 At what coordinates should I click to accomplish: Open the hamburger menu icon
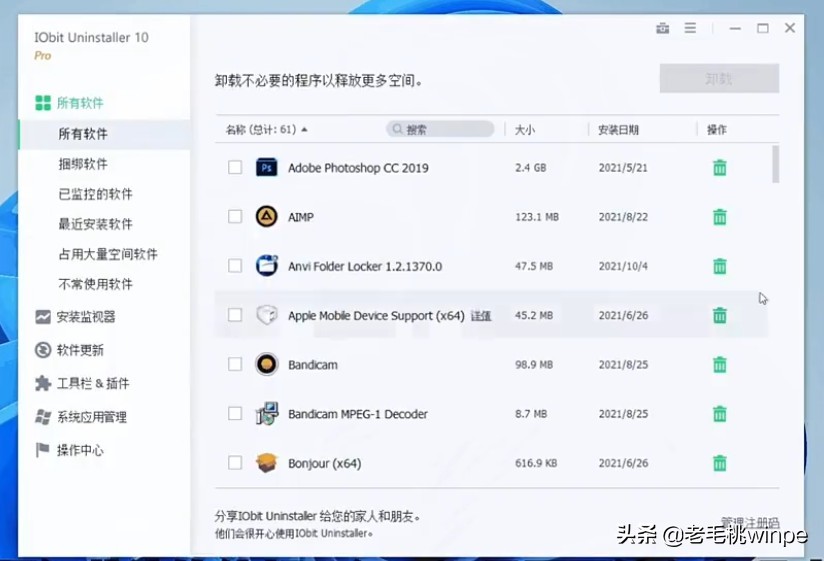690,28
